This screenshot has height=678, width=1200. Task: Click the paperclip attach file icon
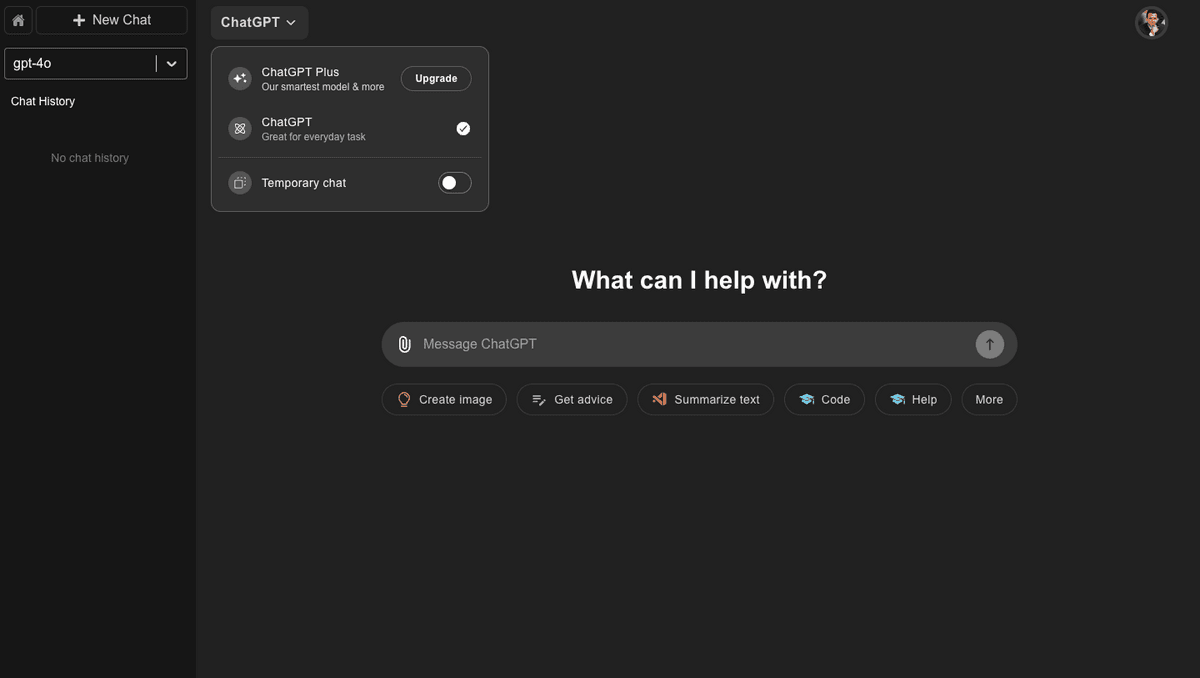(404, 344)
